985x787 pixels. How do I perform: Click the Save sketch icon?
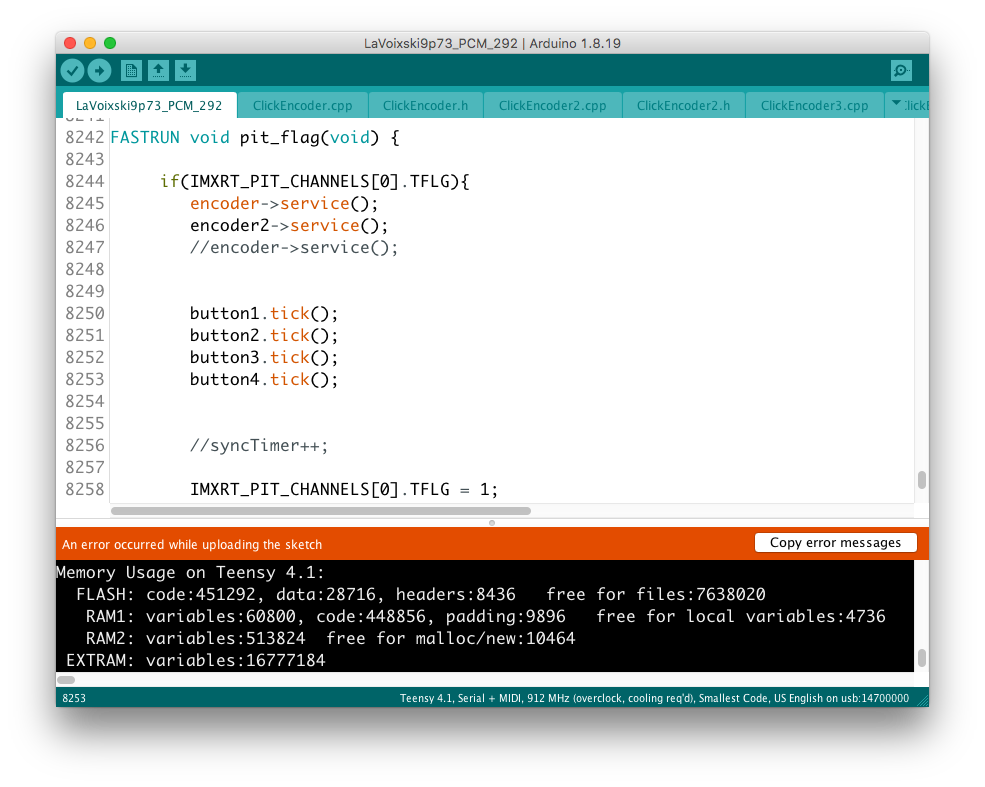point(185,70)
